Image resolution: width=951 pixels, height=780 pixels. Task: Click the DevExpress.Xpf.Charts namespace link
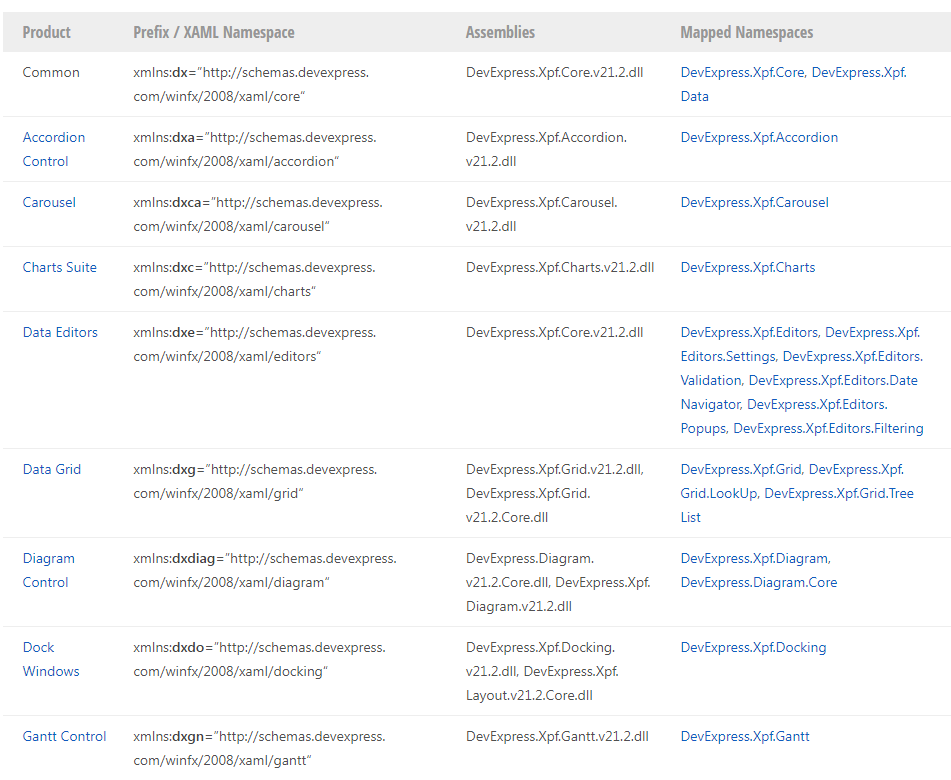747,268
